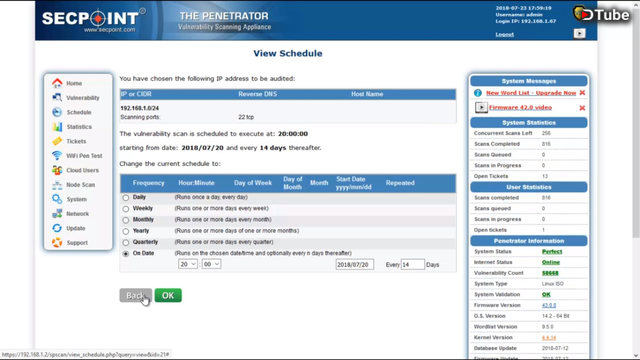Click the Schedule clock icon in sidebar

tap(57, 112)
